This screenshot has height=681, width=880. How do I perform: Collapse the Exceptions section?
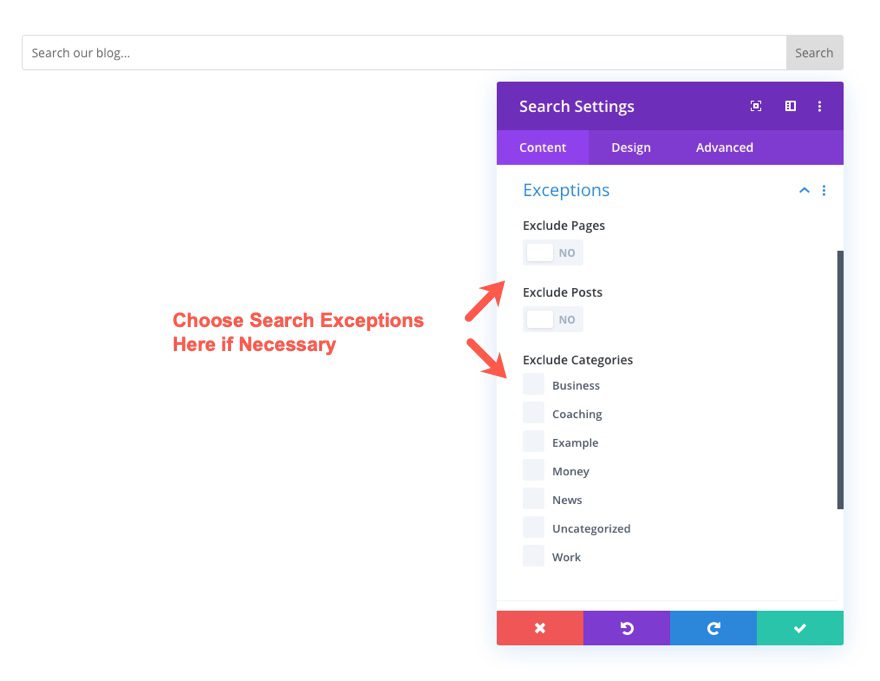click(804, 190)
